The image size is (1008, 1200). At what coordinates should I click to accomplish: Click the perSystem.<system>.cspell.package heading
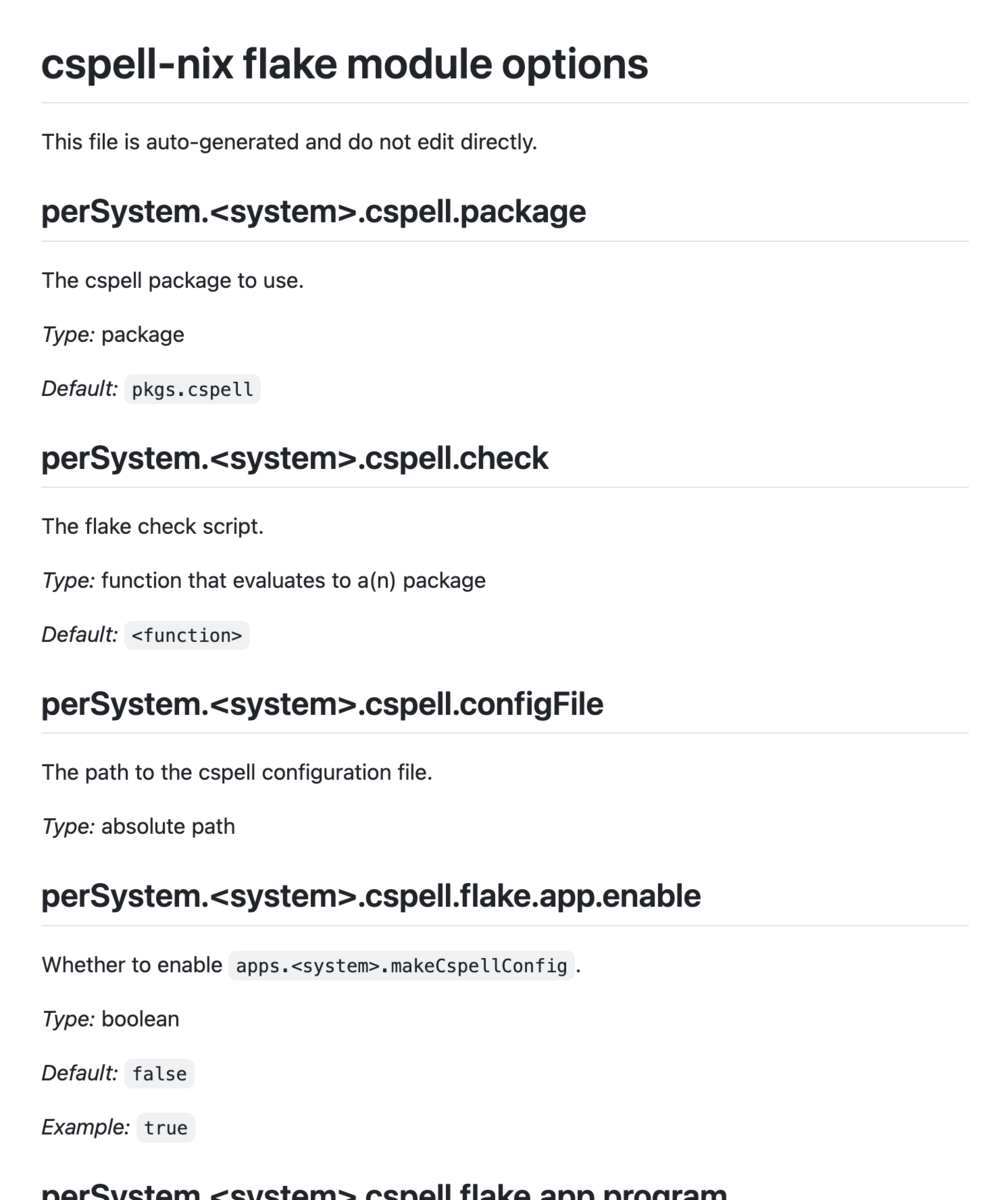coord(313,212)
